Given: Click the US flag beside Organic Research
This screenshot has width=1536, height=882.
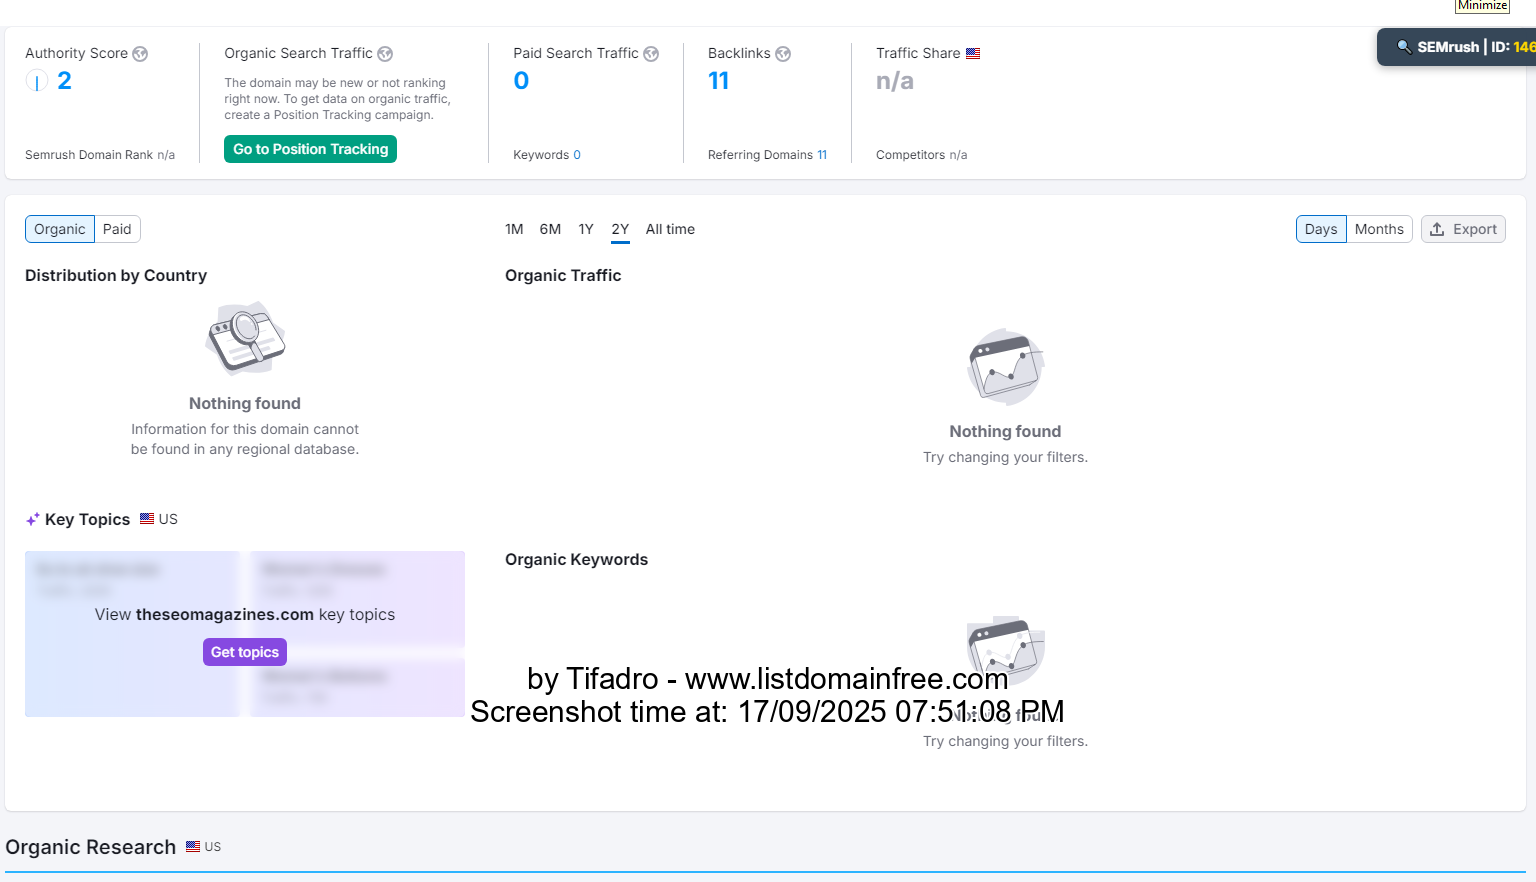Looking at the screenshot, I should coord(193,846).
